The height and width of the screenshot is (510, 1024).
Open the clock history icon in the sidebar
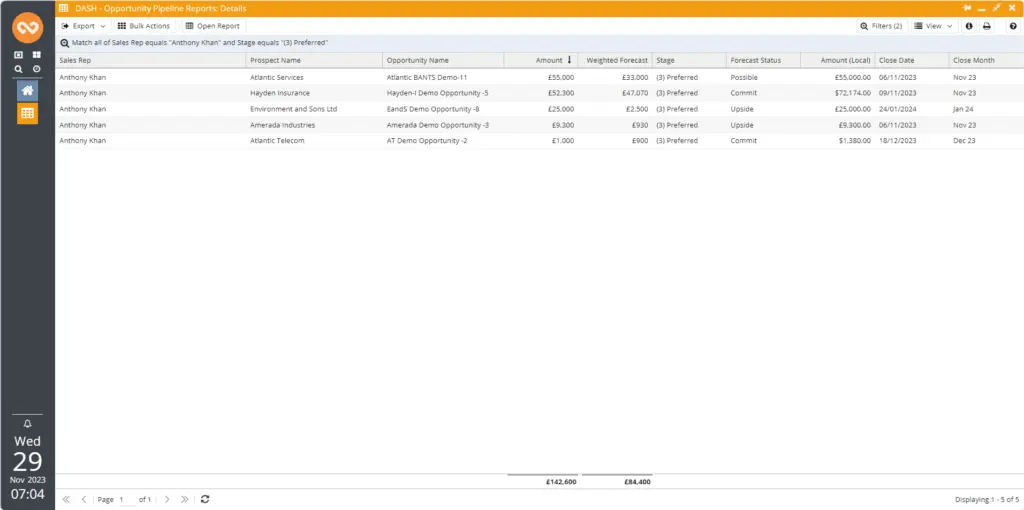(x=37, y=69)
